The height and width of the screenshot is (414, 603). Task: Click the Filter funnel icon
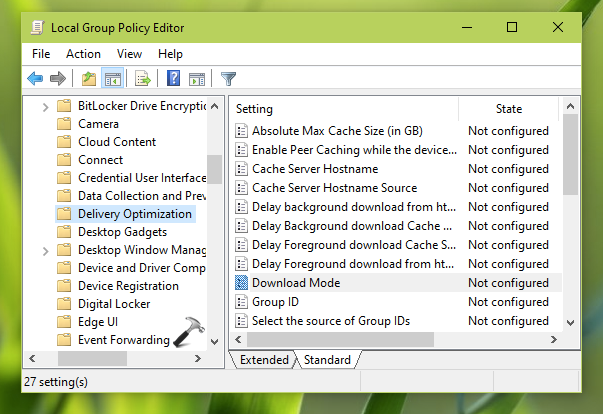pos(228,78)
